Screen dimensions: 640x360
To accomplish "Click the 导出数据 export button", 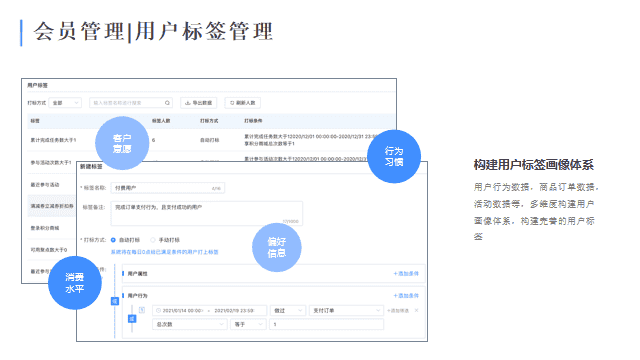I will click(x=199, y=103).
